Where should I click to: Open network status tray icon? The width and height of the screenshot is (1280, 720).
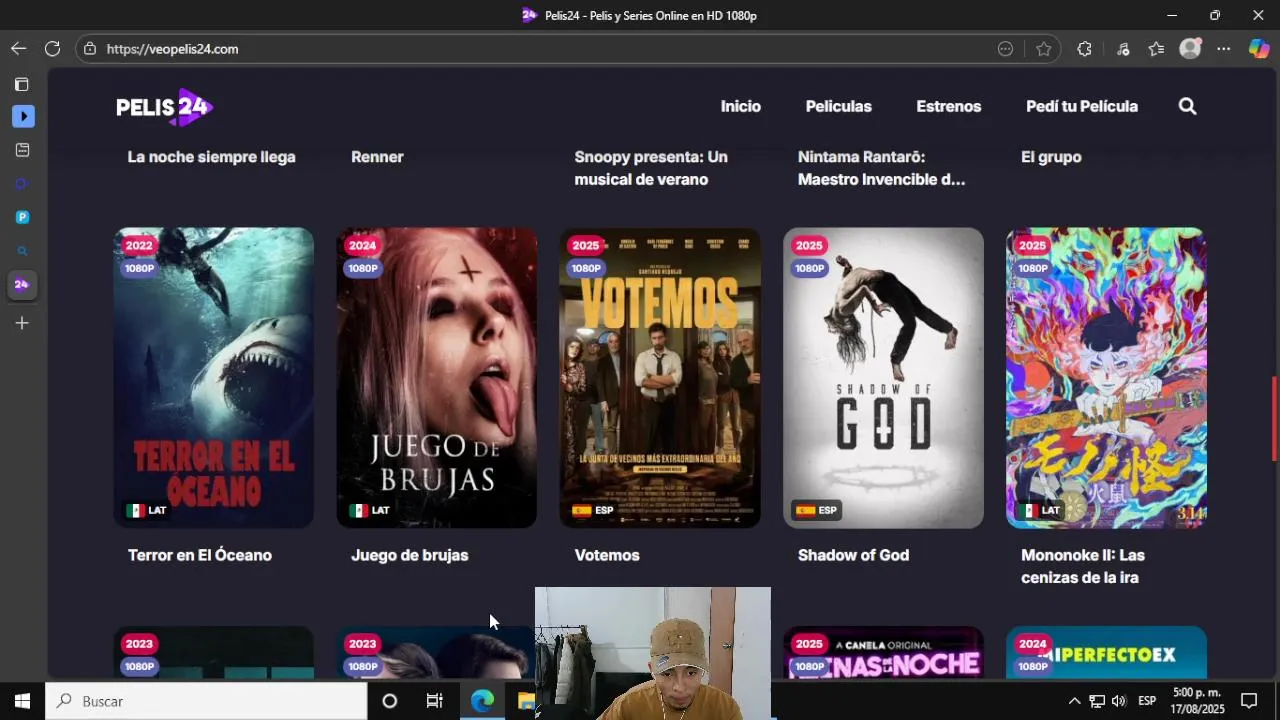click(1097, 701)
